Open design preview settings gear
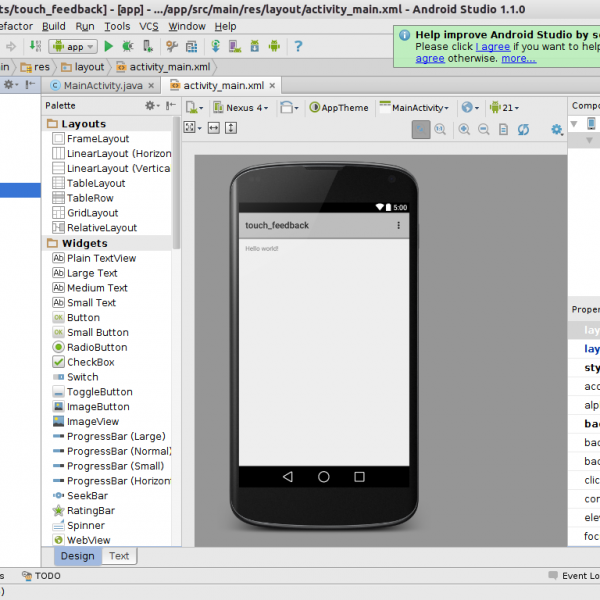This screenshot has height=600, width=600. click(557, 129)
